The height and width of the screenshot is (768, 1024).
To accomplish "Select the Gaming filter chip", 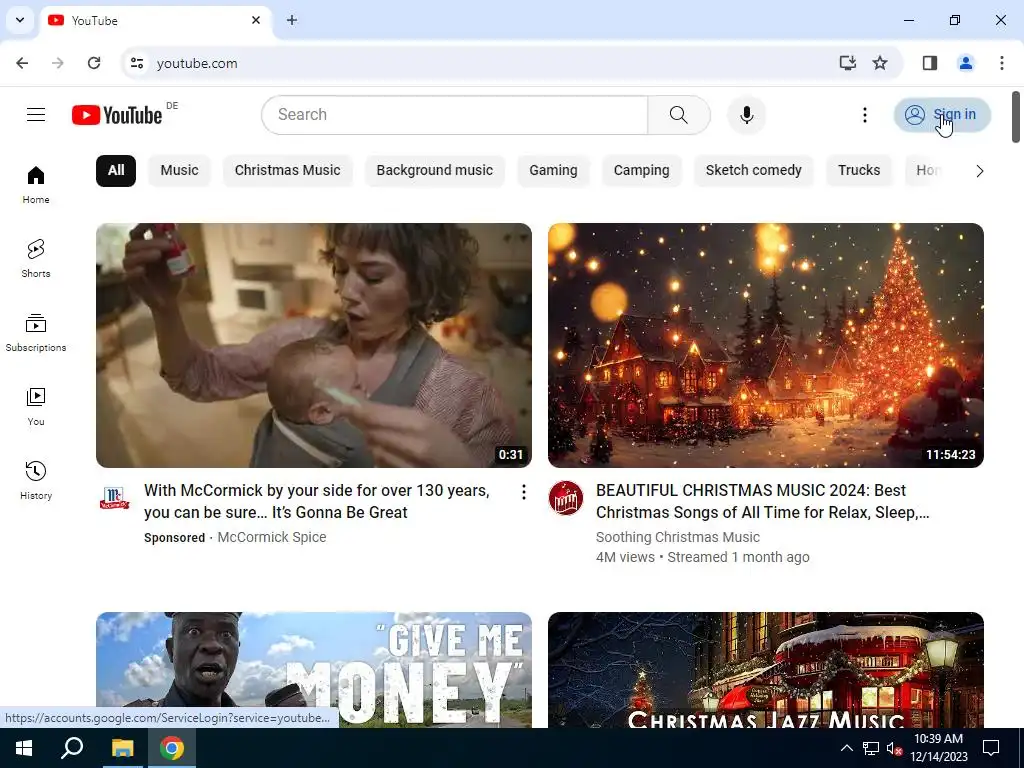I will click(553, 170).
